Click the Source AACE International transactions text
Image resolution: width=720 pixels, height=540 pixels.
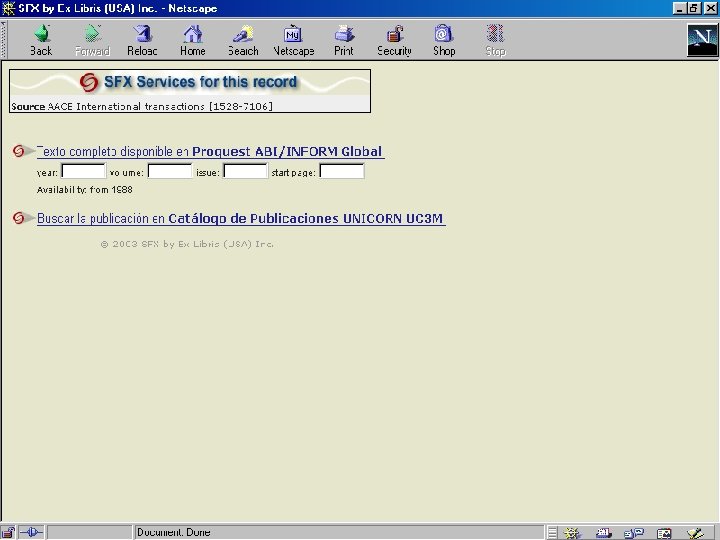click(142, 107)
